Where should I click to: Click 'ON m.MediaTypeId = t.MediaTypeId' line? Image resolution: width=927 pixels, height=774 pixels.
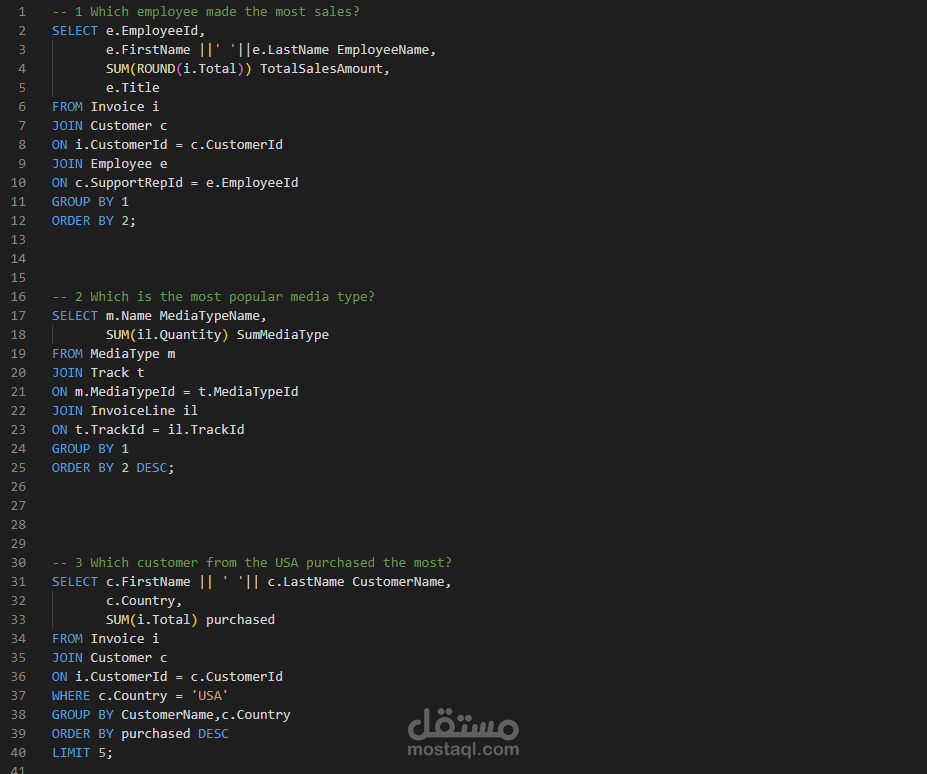[175, 391]
